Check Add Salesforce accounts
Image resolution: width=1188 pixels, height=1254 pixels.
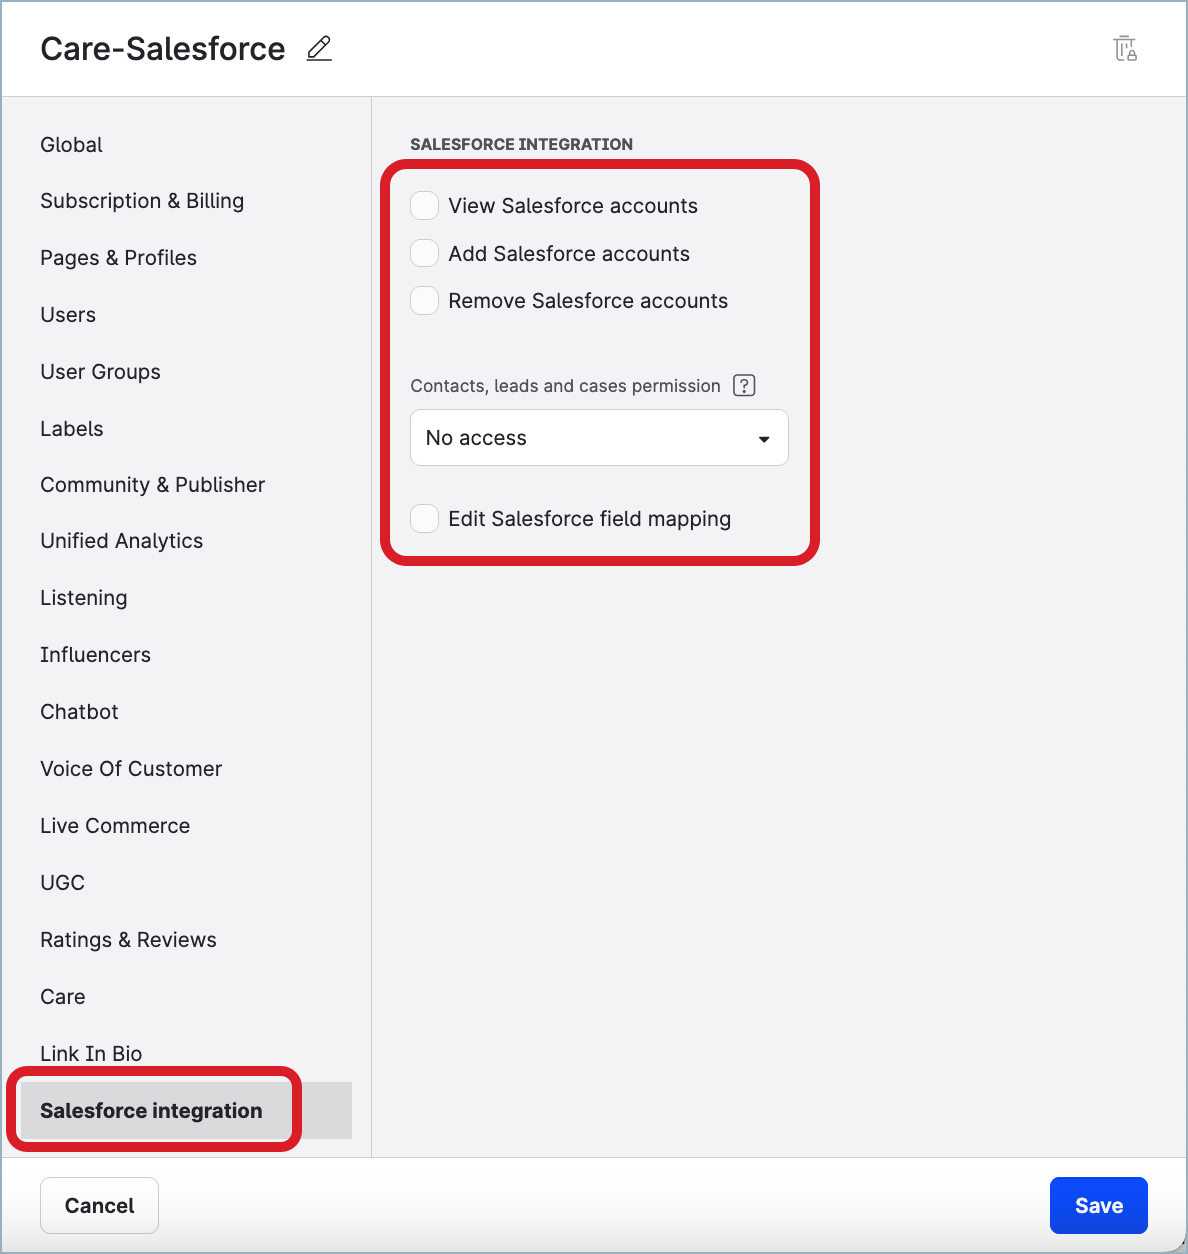pos(424,253)
